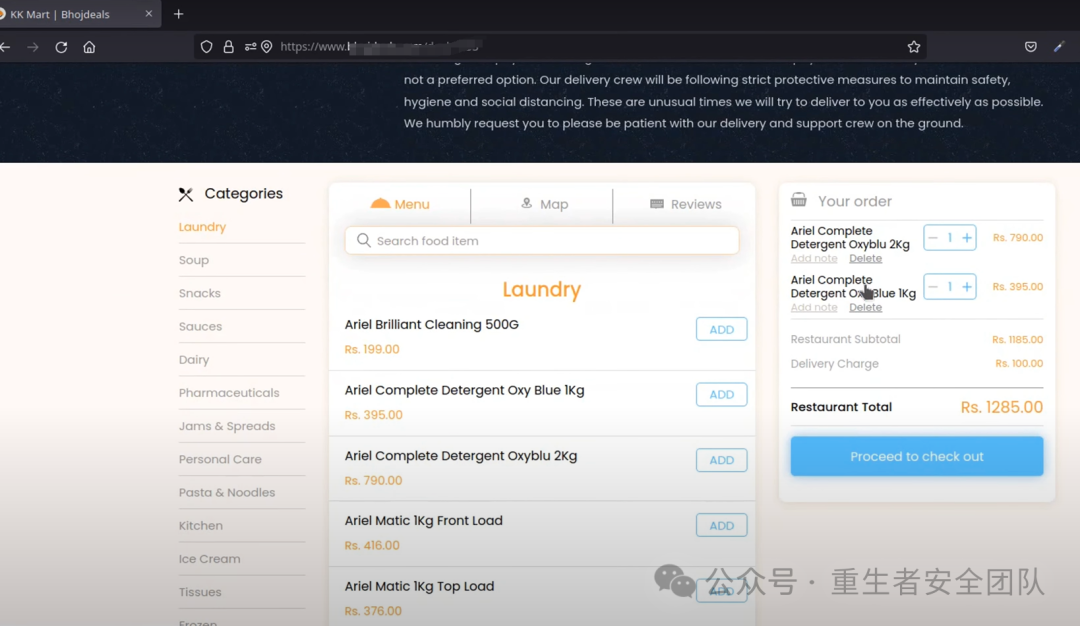Image resolution: width=1080 pixels, height=626 pixels.
Task: Decrease quantity of Ariel Oxyblu 2Kg
Action: click(x=933, y=238)
